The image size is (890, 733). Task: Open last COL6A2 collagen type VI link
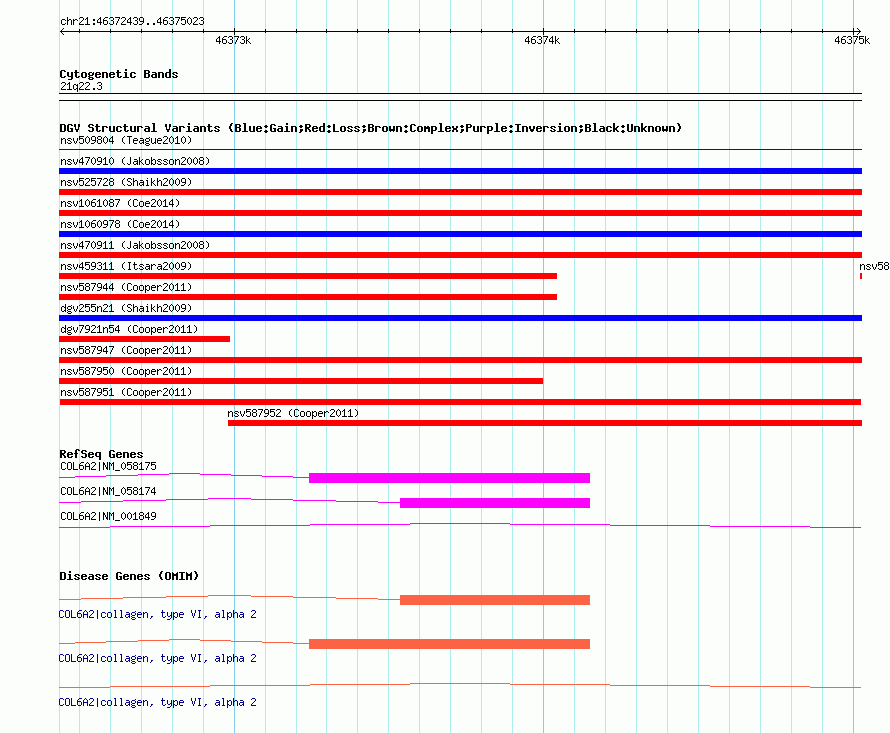(x=158, y=702)
